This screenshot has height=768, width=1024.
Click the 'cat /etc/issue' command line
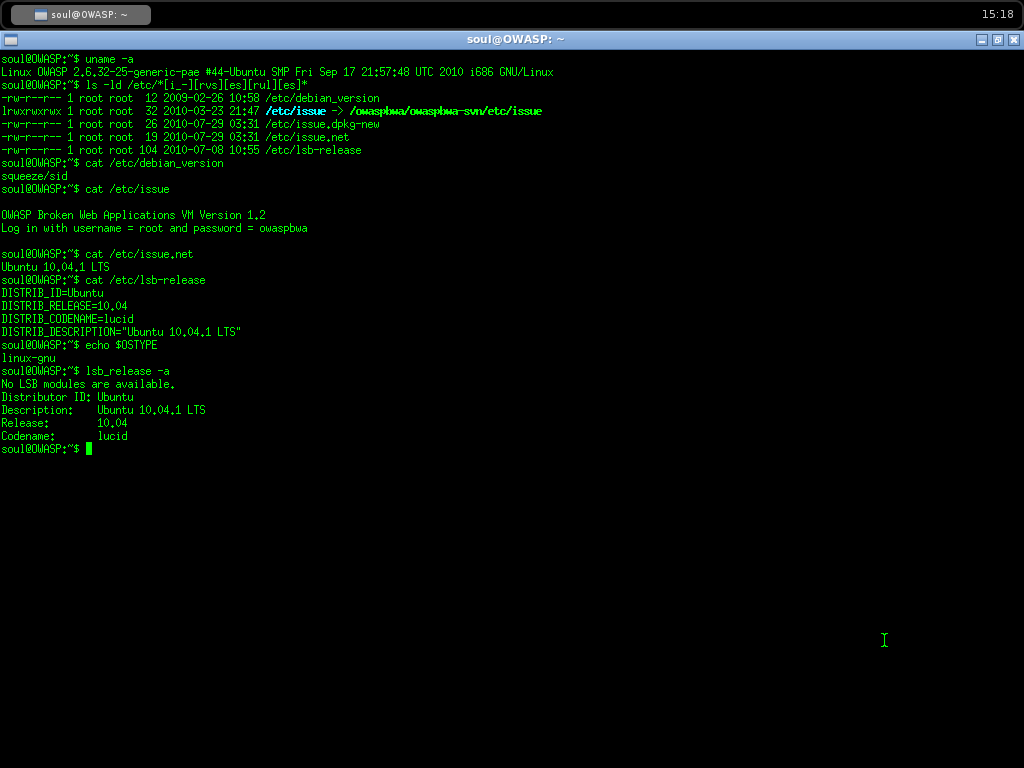point(86,189)
